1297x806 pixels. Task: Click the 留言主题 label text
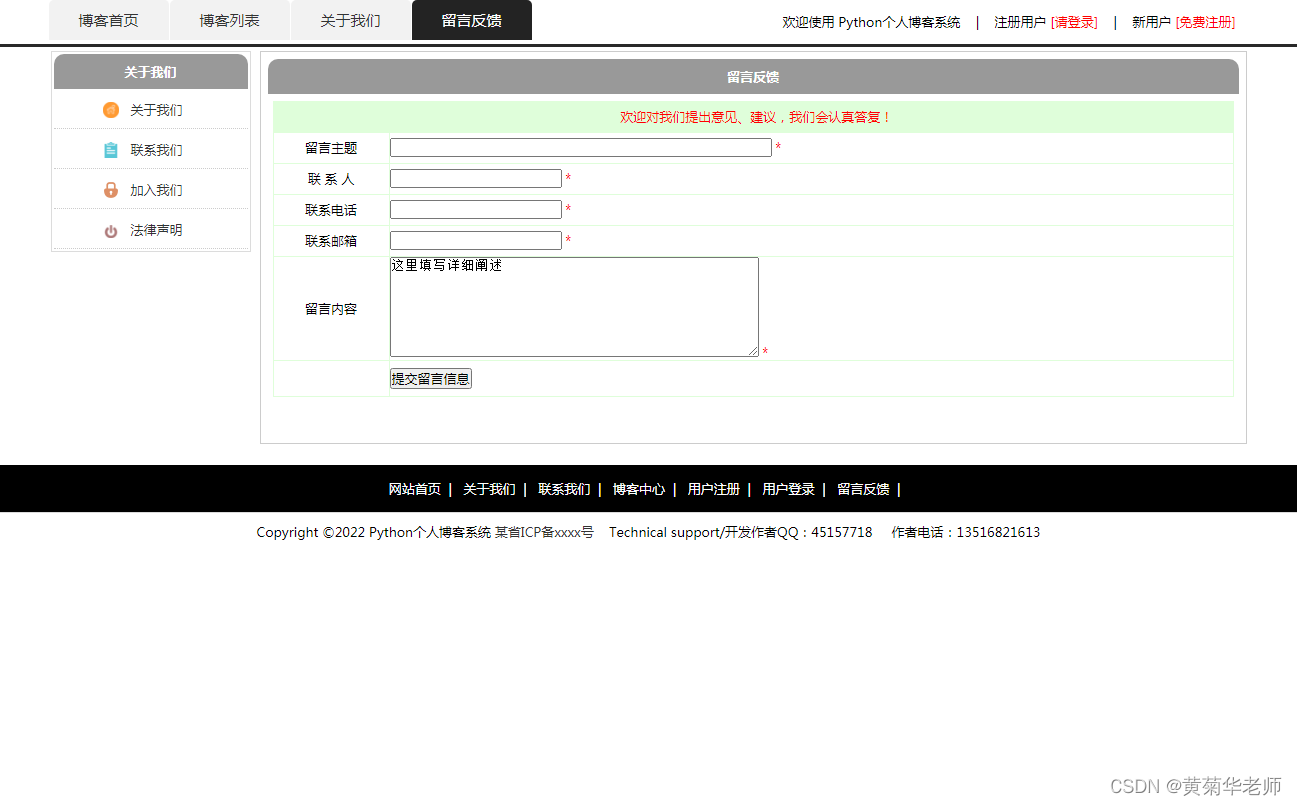331,148
